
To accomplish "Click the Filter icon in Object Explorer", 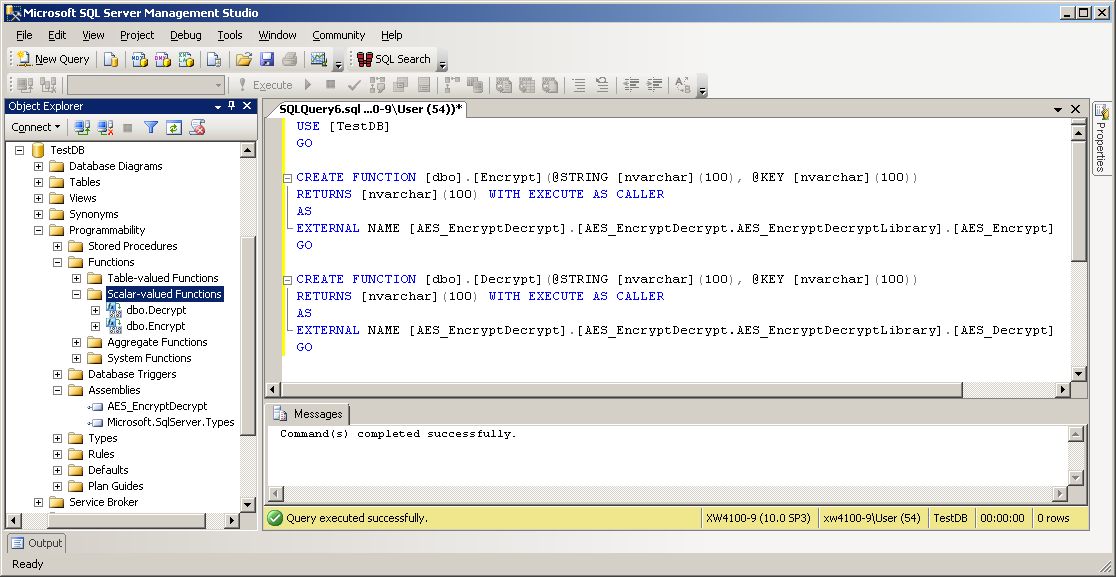I will click(x=151, y=127).
